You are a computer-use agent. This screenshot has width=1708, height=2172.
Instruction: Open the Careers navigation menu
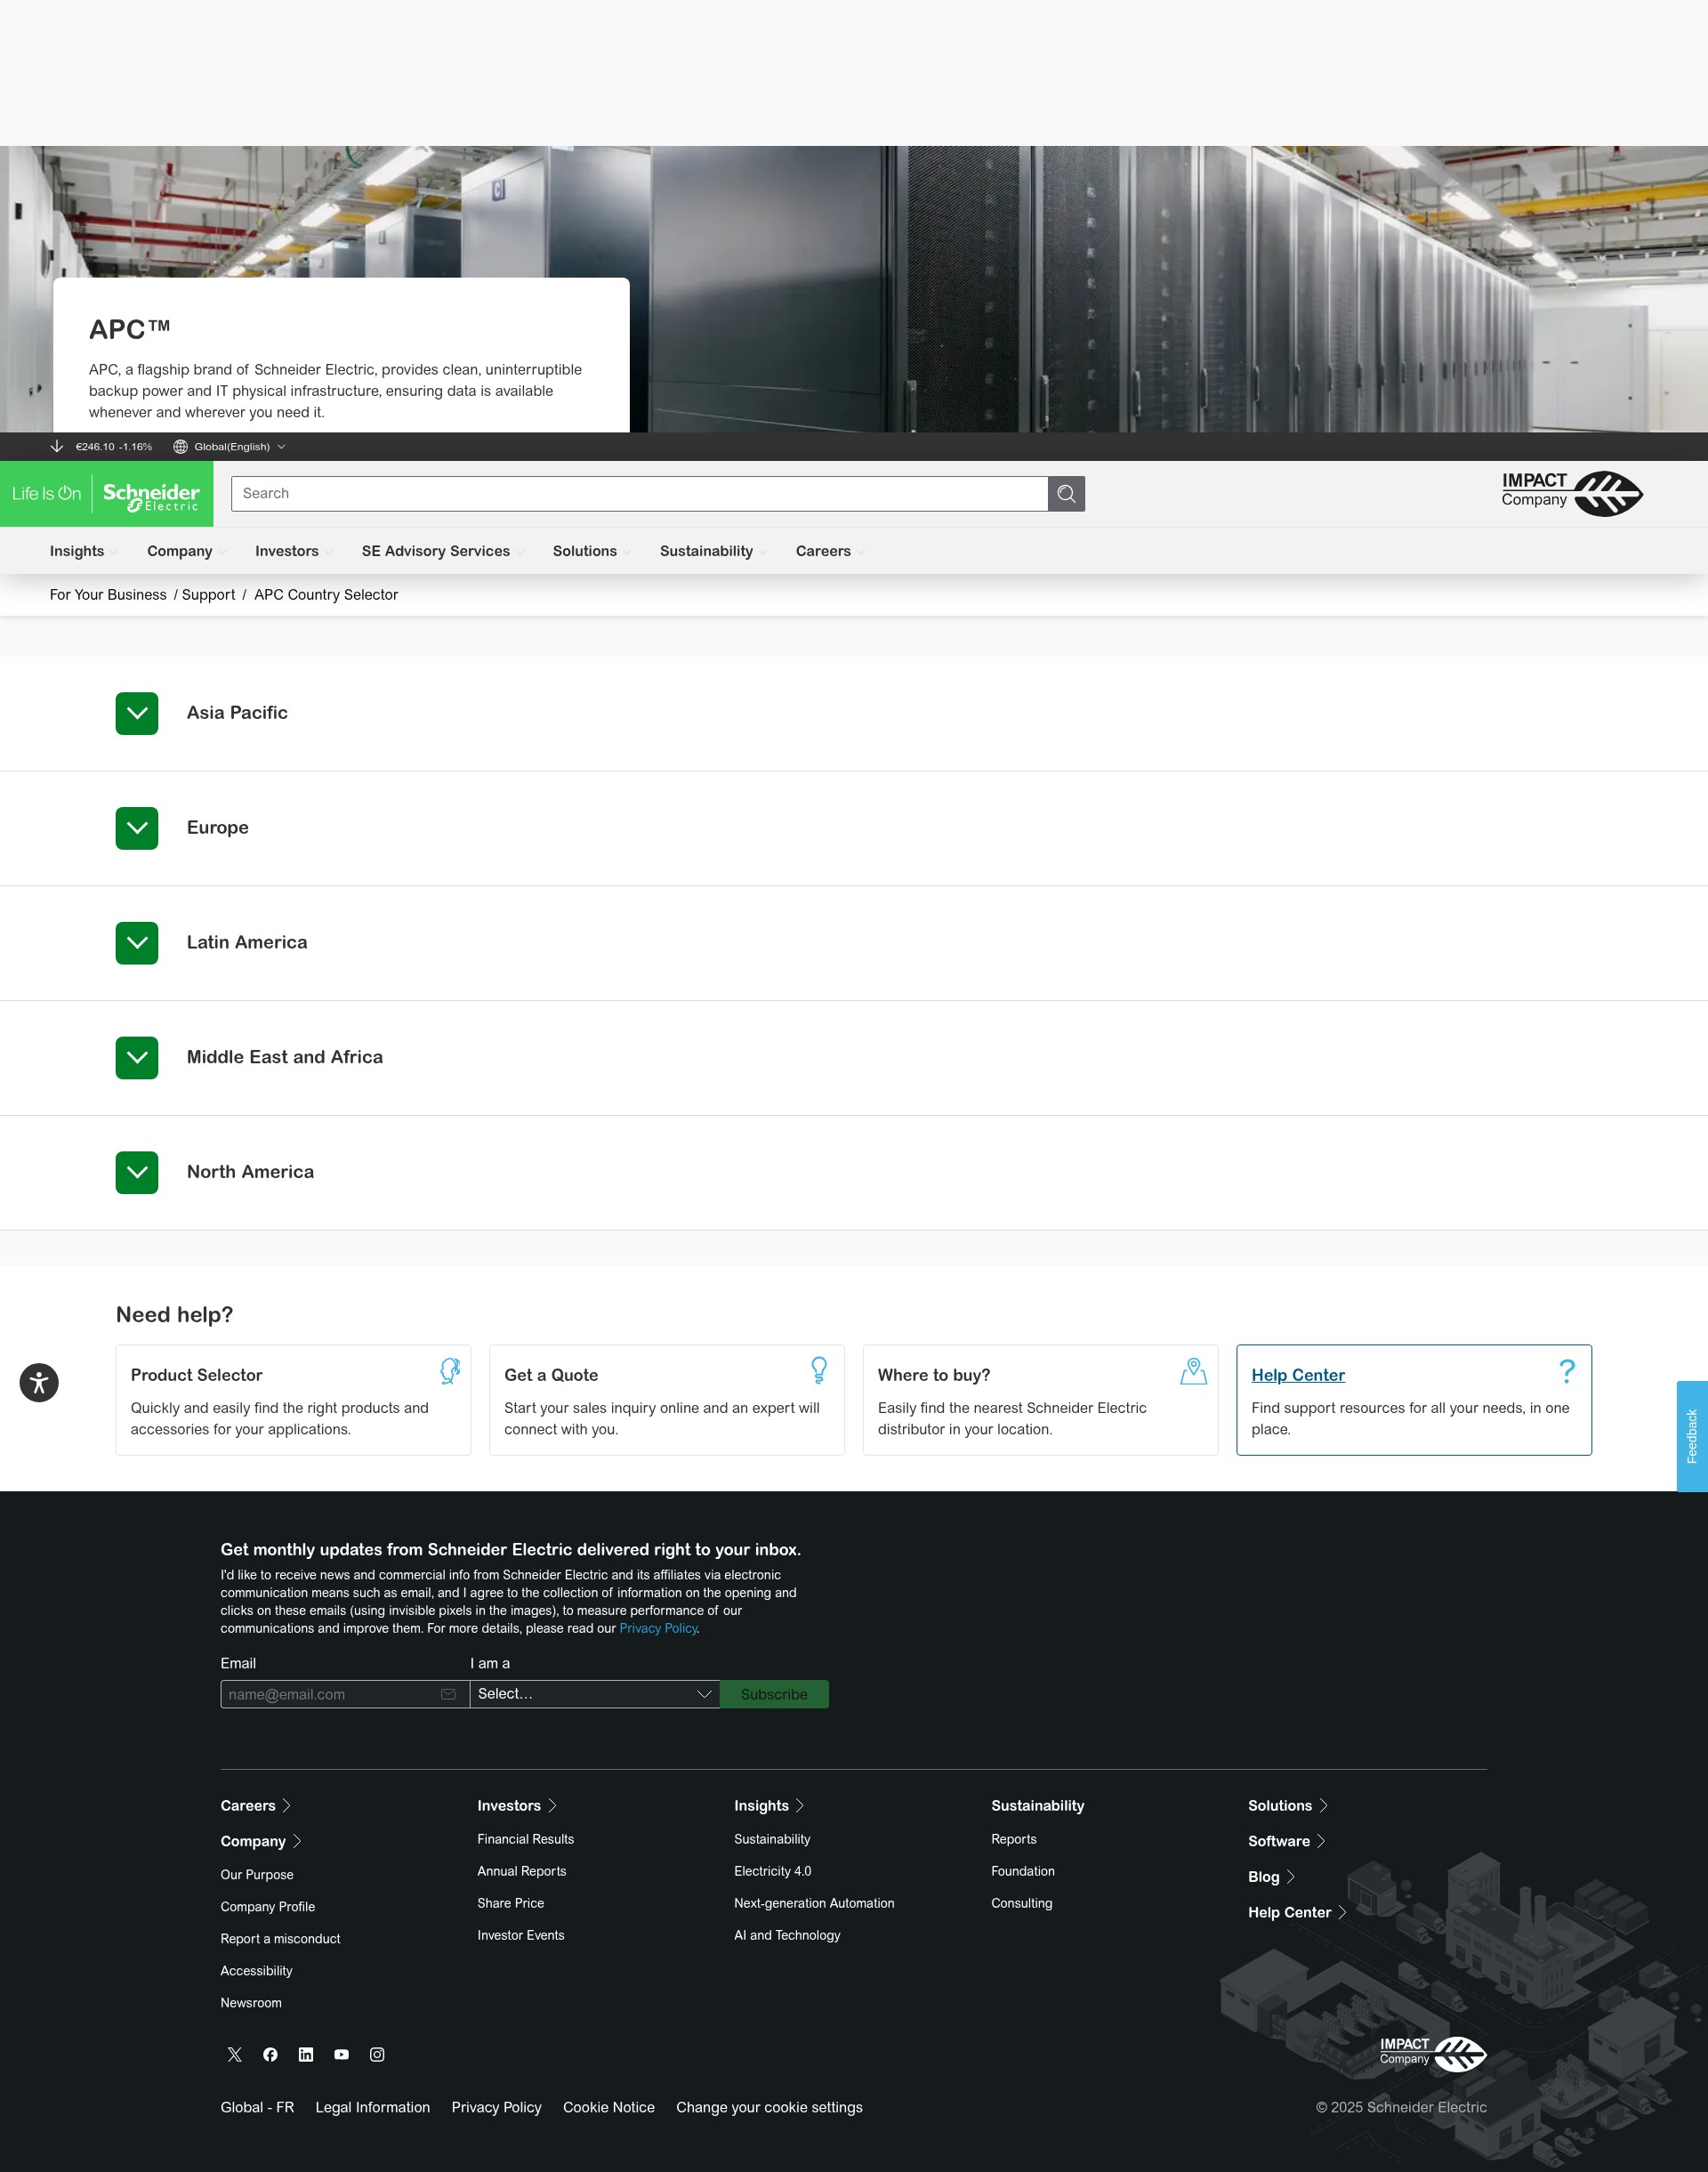830,551
